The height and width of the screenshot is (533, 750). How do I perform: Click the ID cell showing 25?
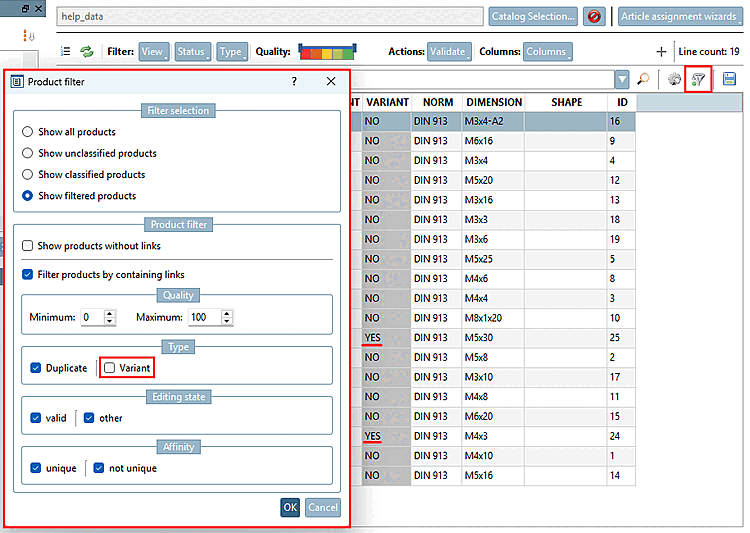(621, 337)
